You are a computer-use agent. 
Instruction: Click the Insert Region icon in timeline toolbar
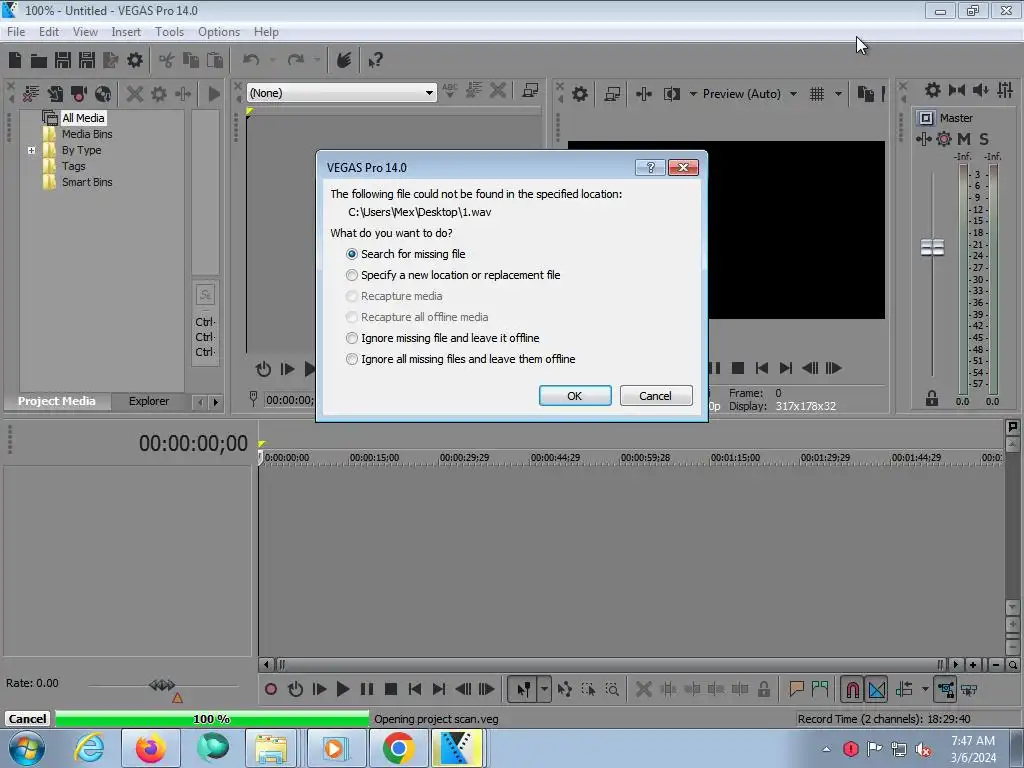tap(820, 688)
